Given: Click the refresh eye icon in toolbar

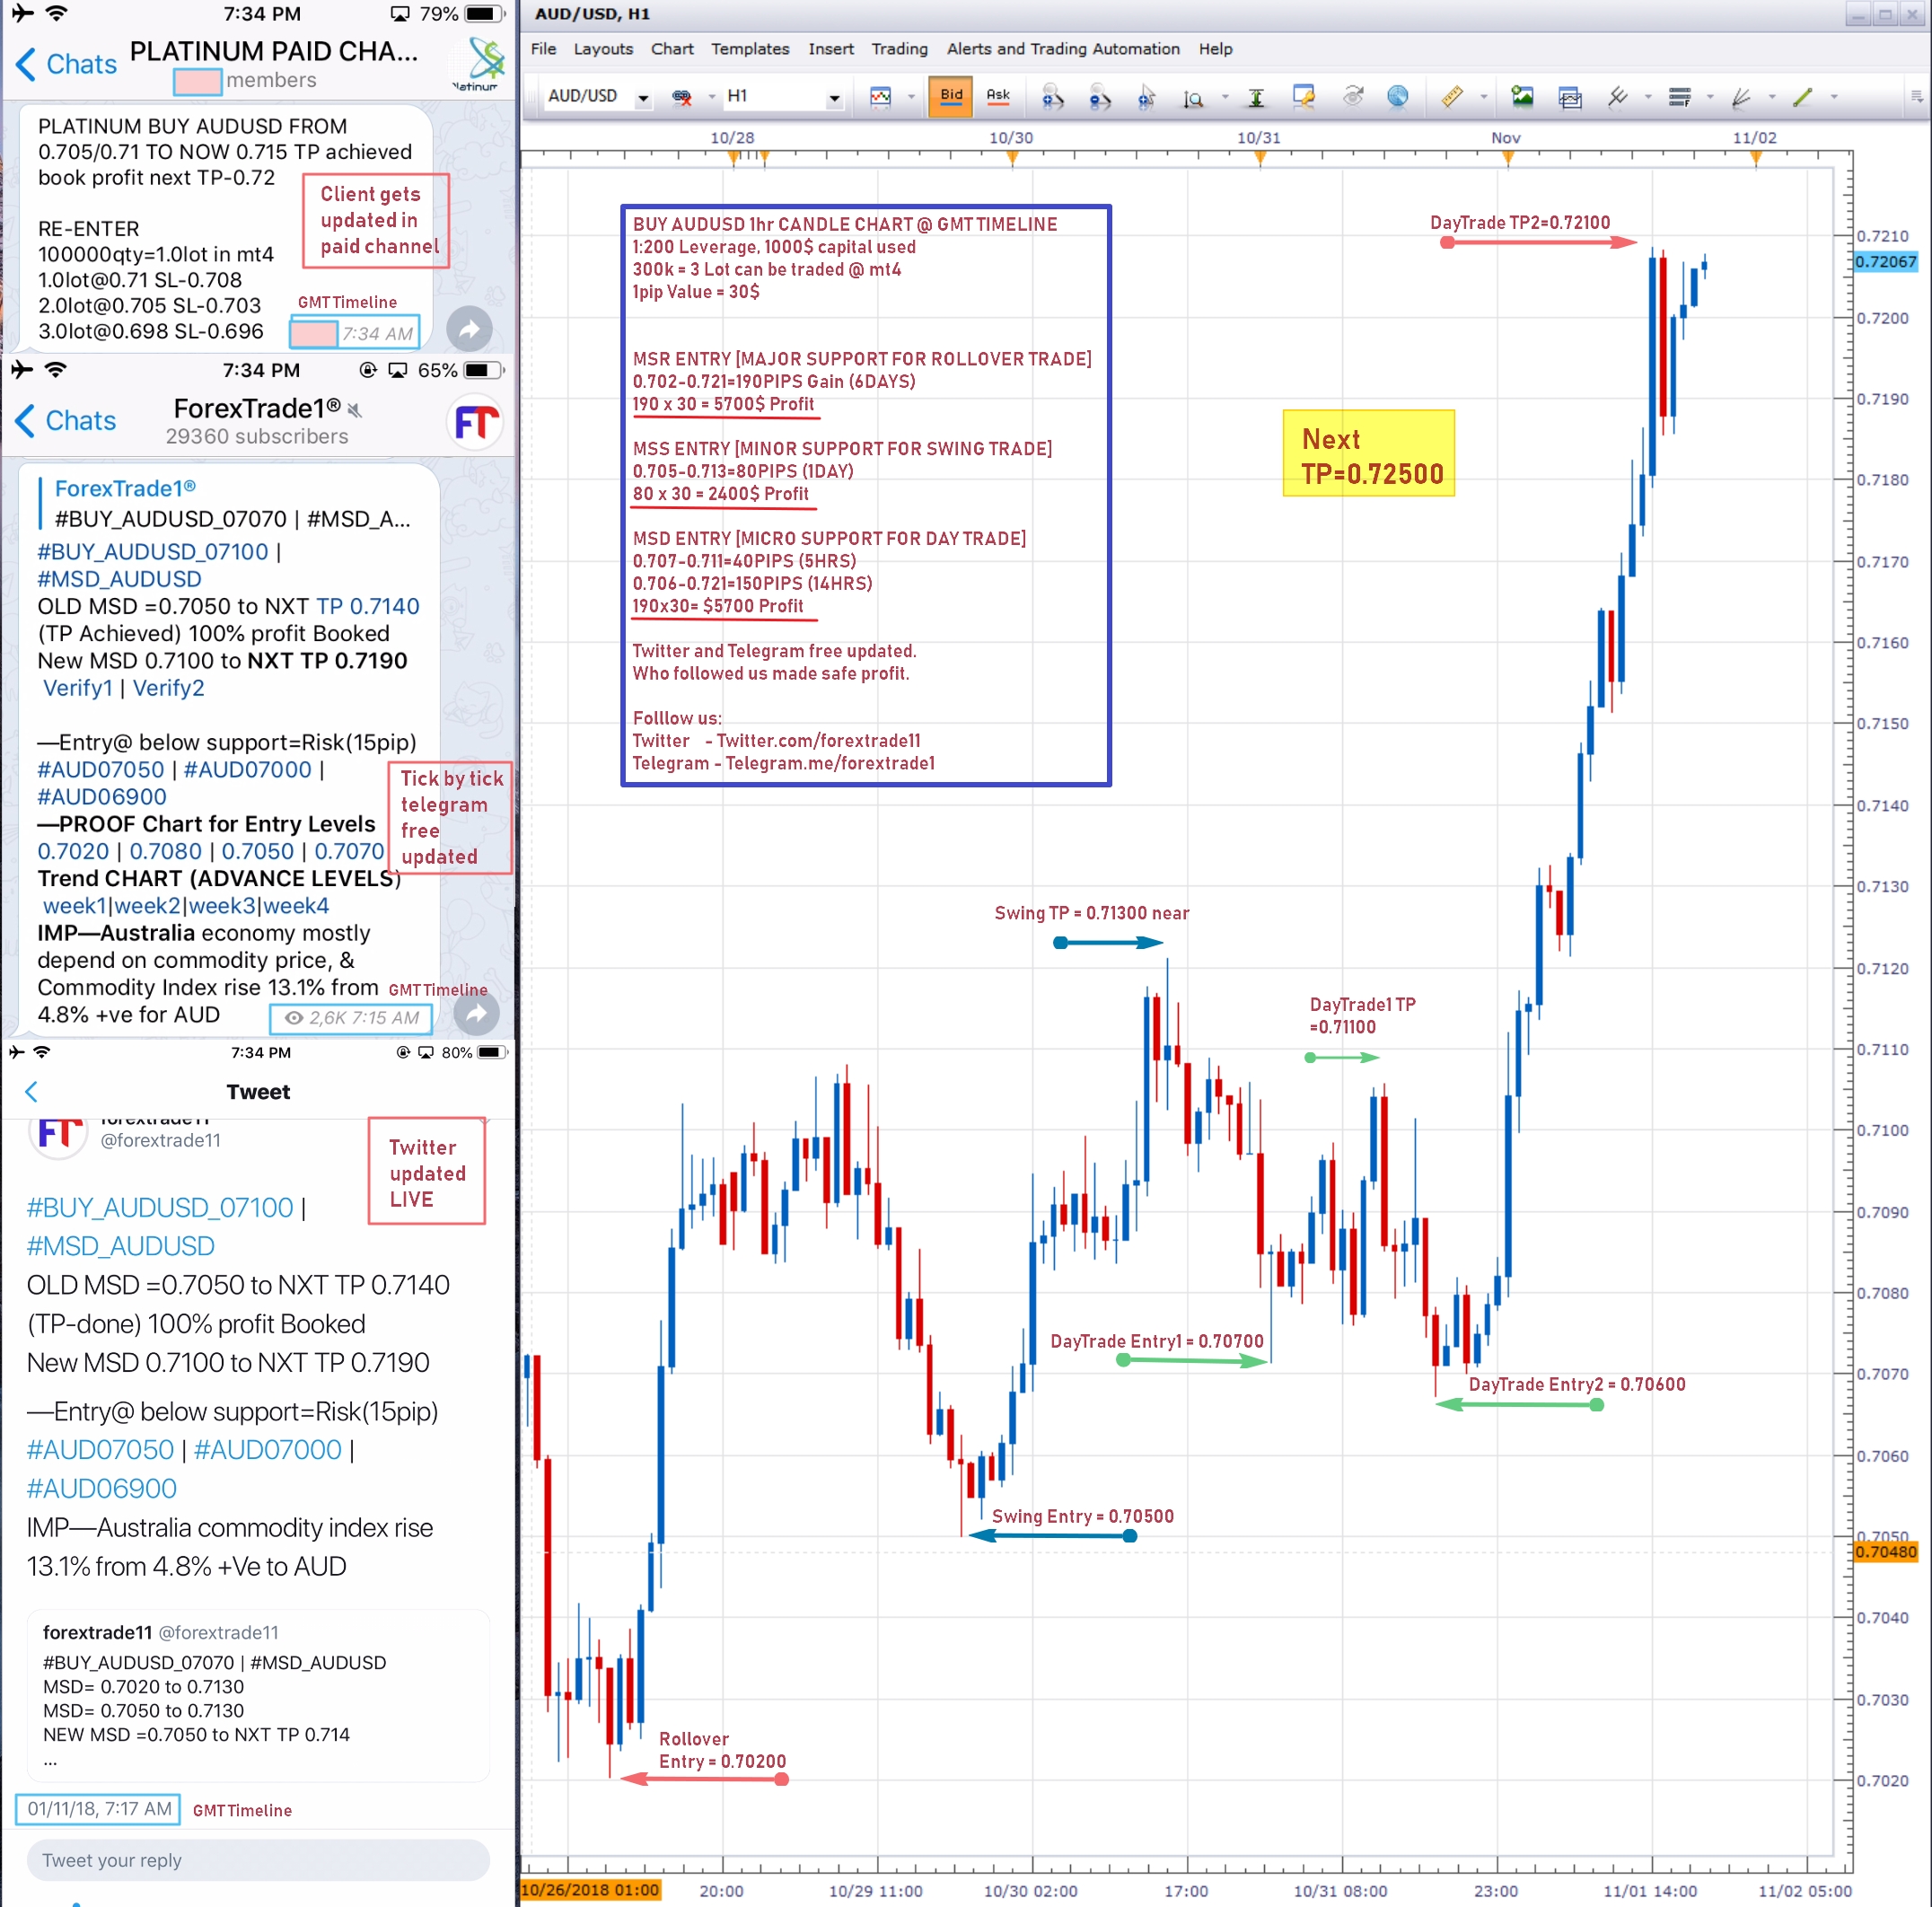Looking at the screenshot, I should tap(1352, 96).
